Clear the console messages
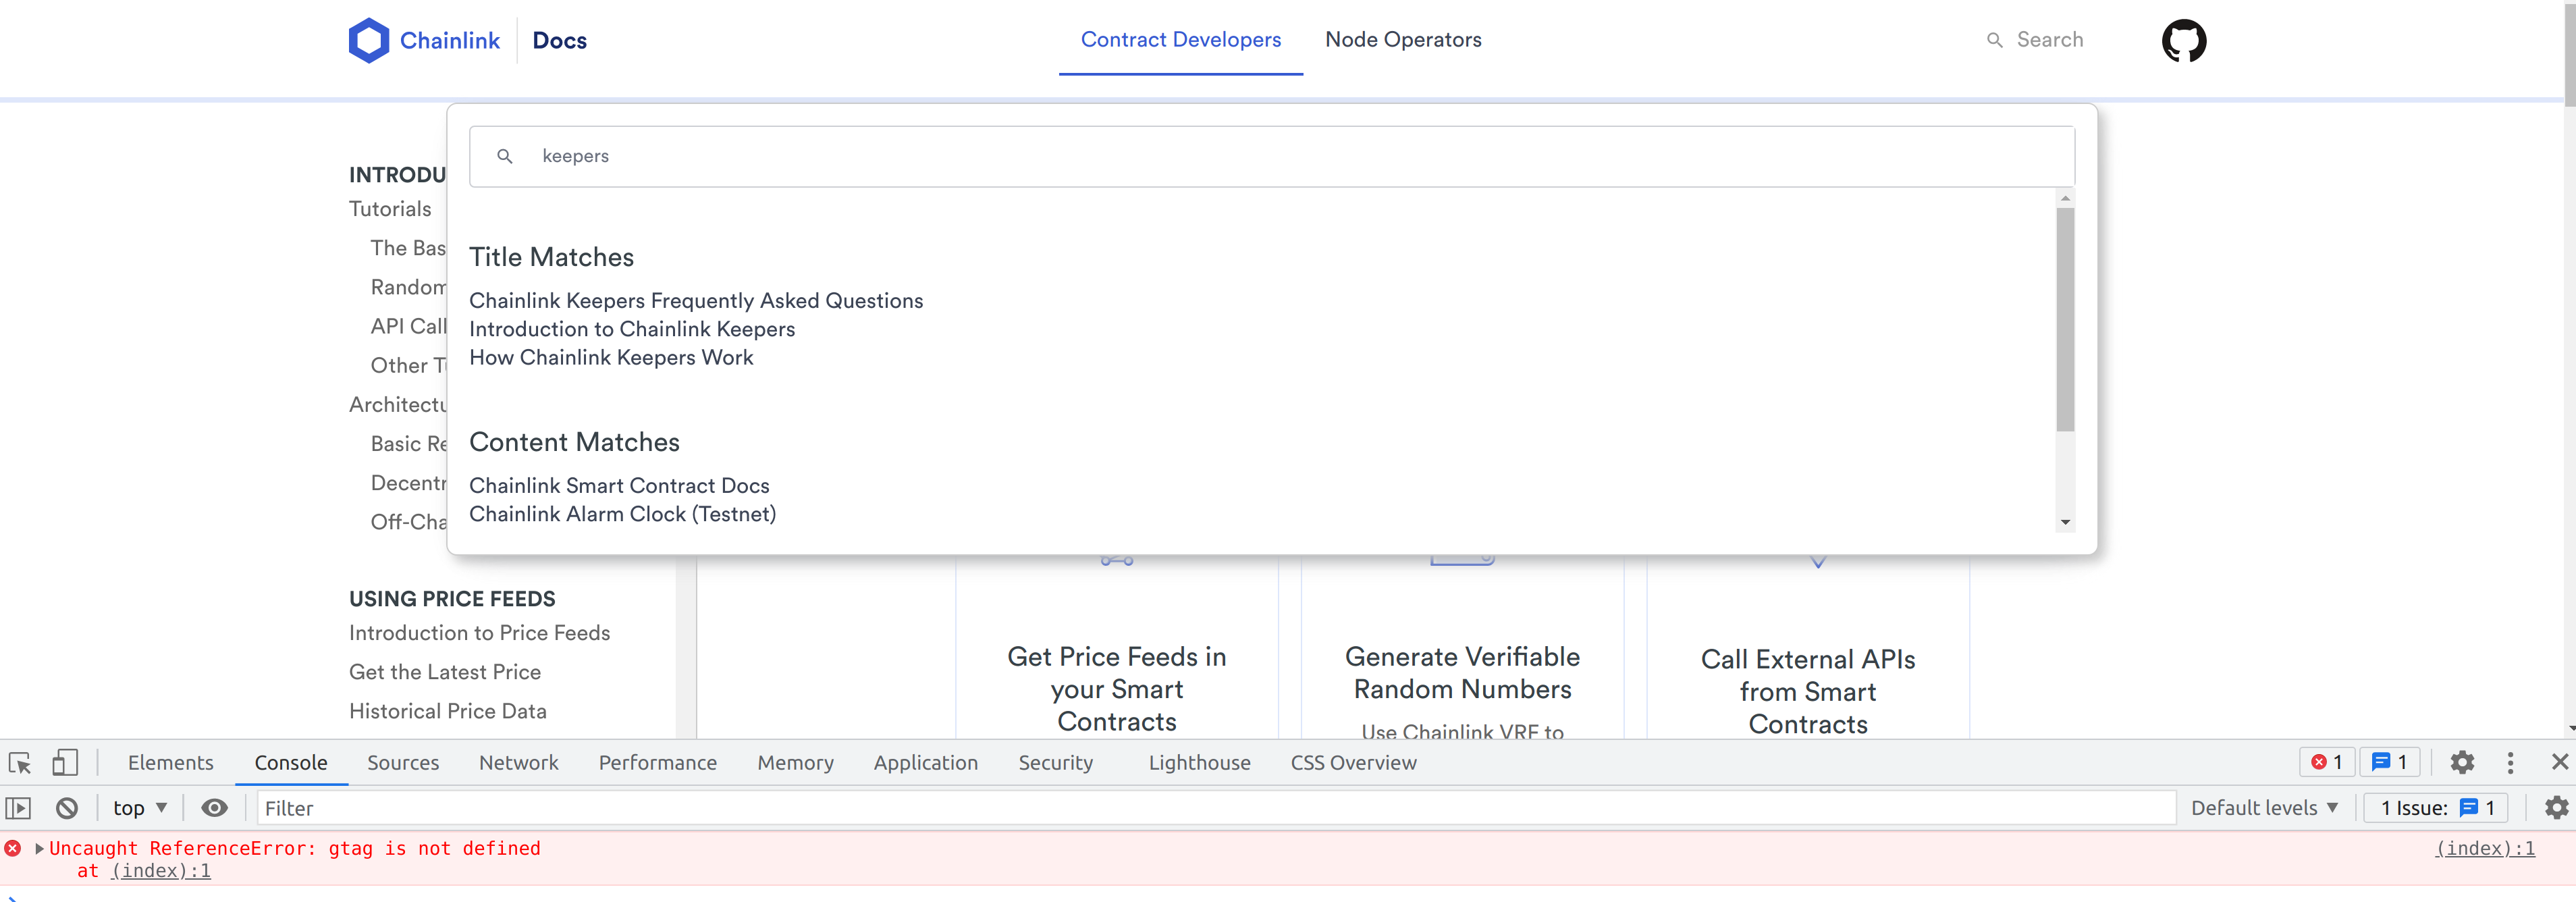This screenshot has width=2576, height=902. [66, 807]
